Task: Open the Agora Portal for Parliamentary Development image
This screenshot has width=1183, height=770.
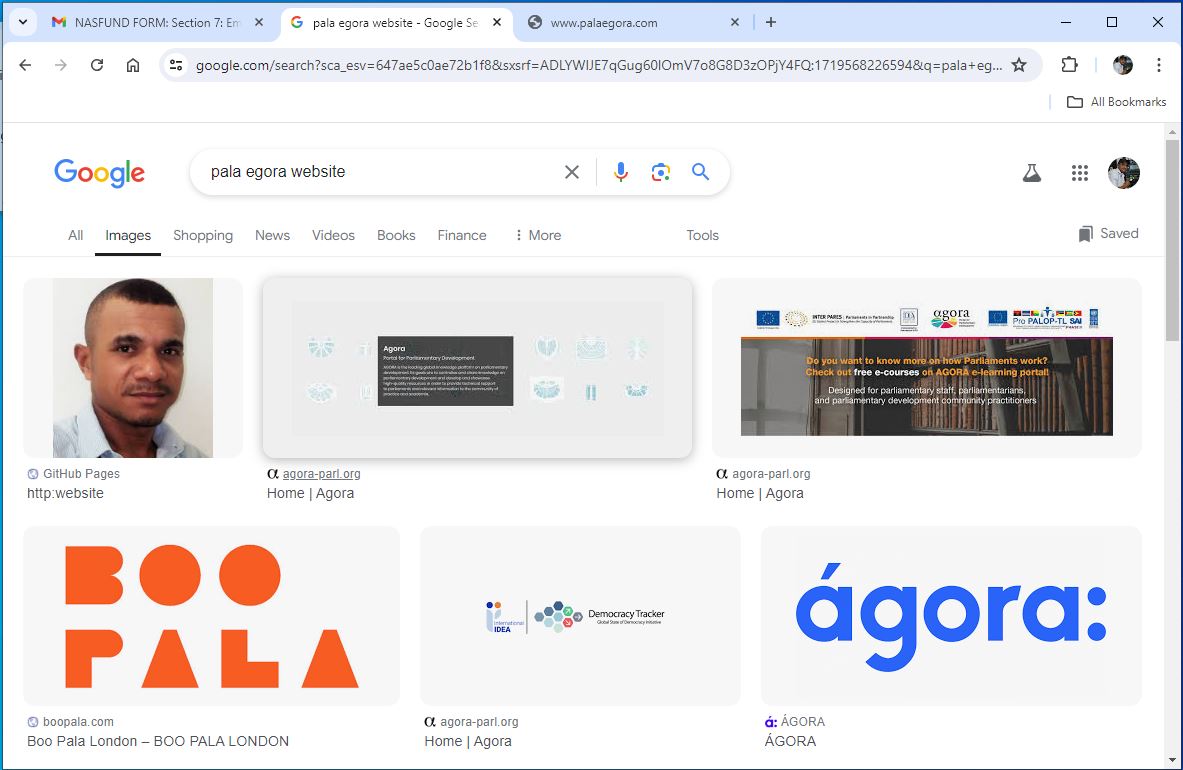Action: tap(478, 368)
